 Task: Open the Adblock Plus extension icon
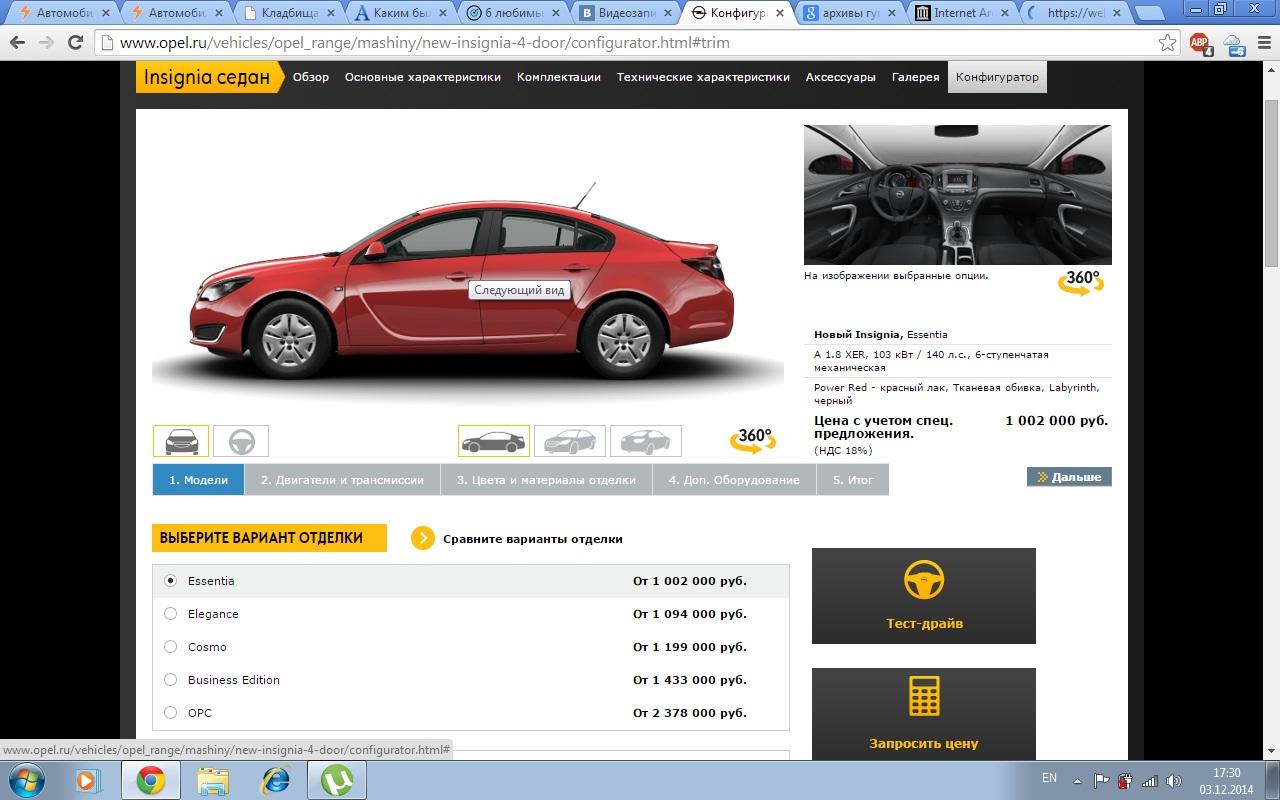point(1200,43)
